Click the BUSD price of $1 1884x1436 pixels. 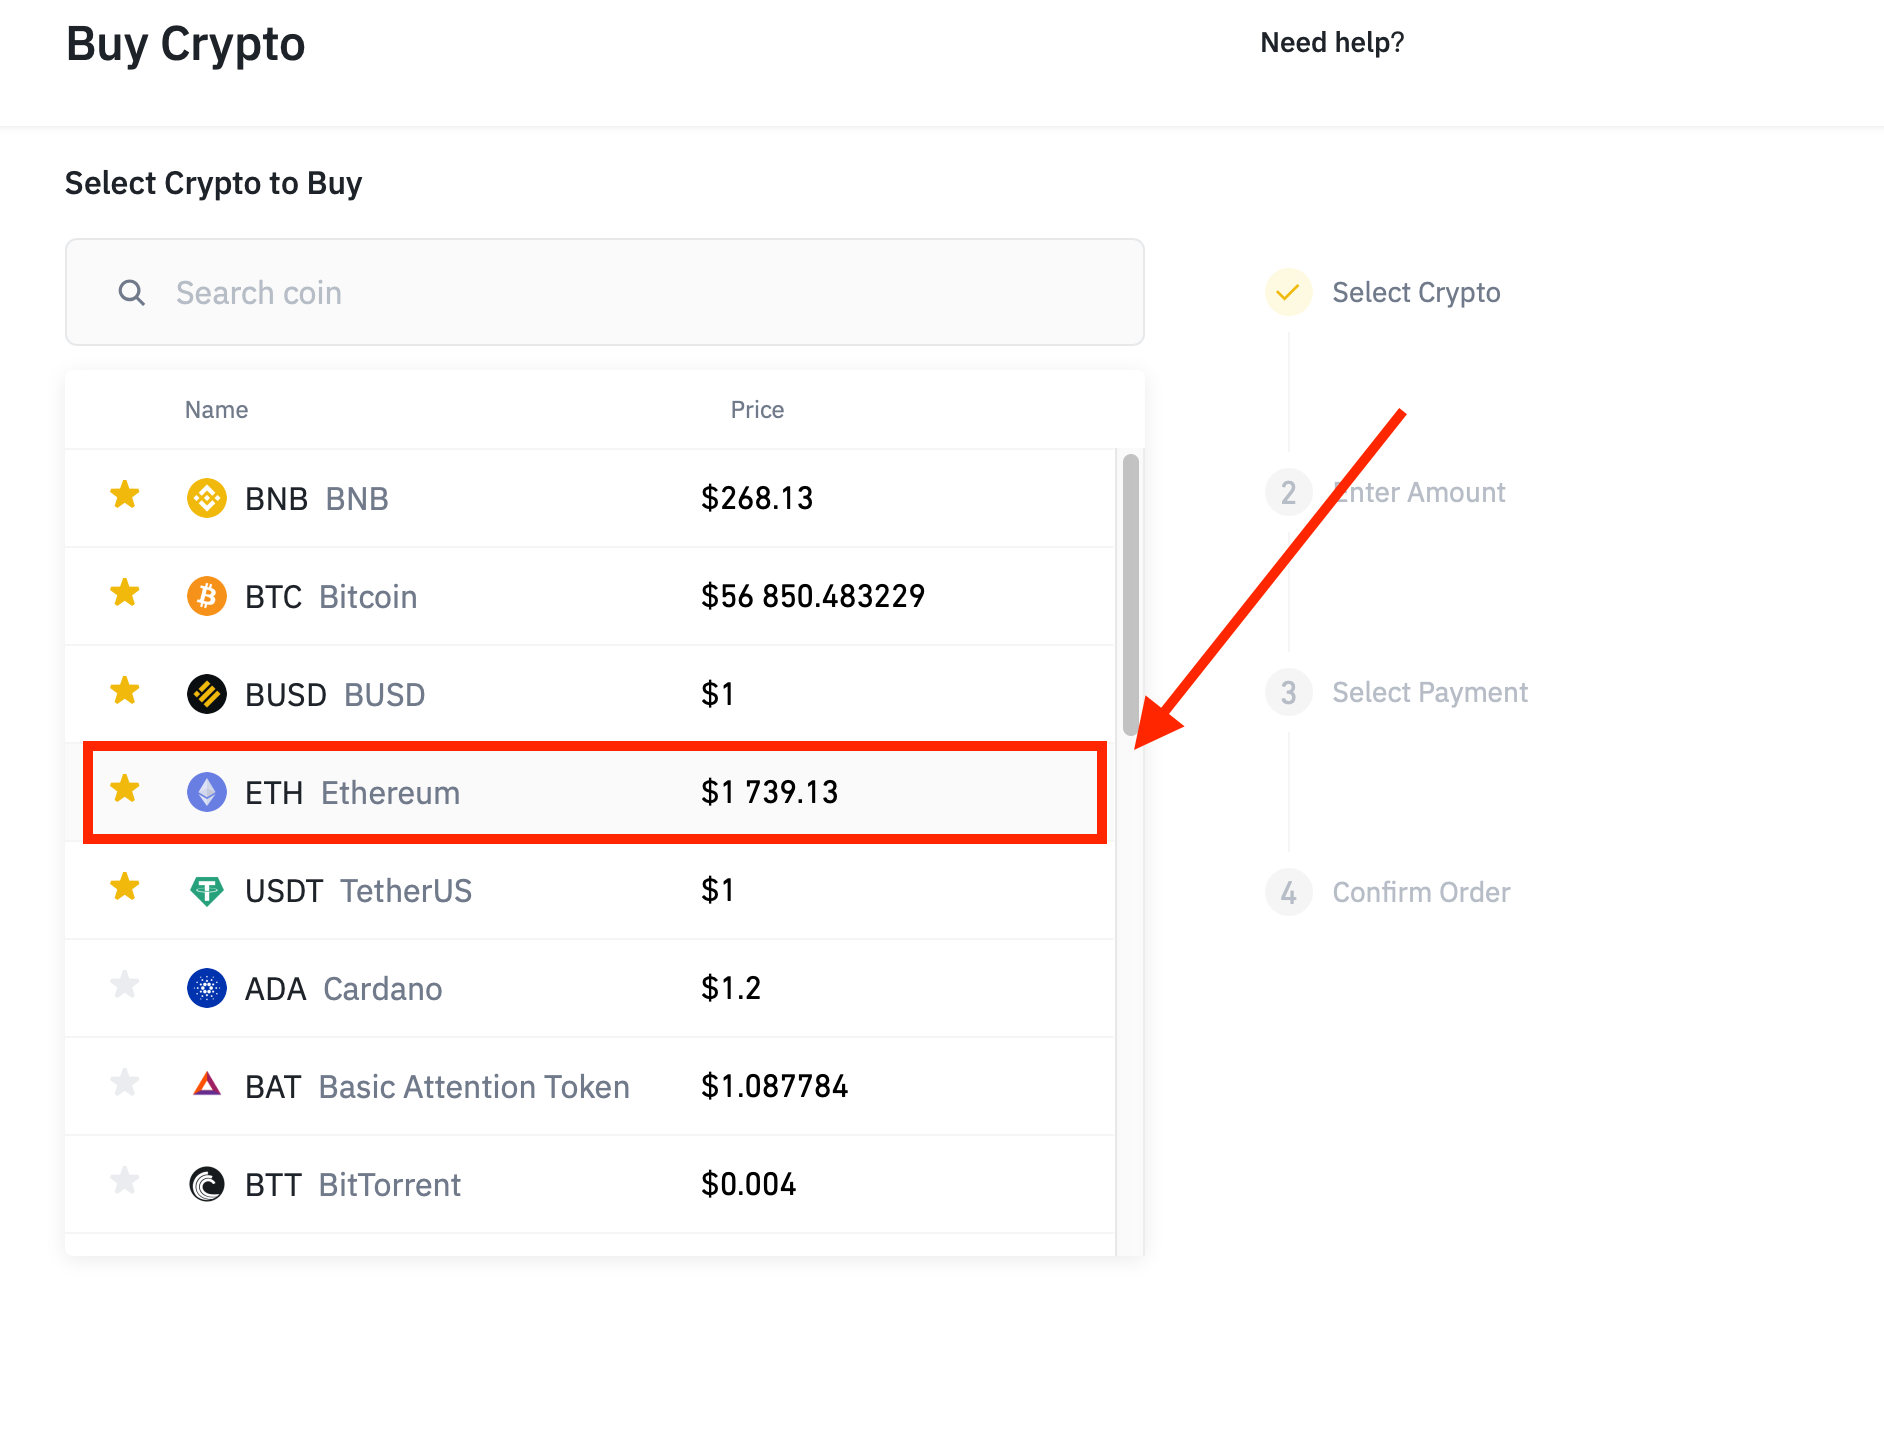click(718, 694)
